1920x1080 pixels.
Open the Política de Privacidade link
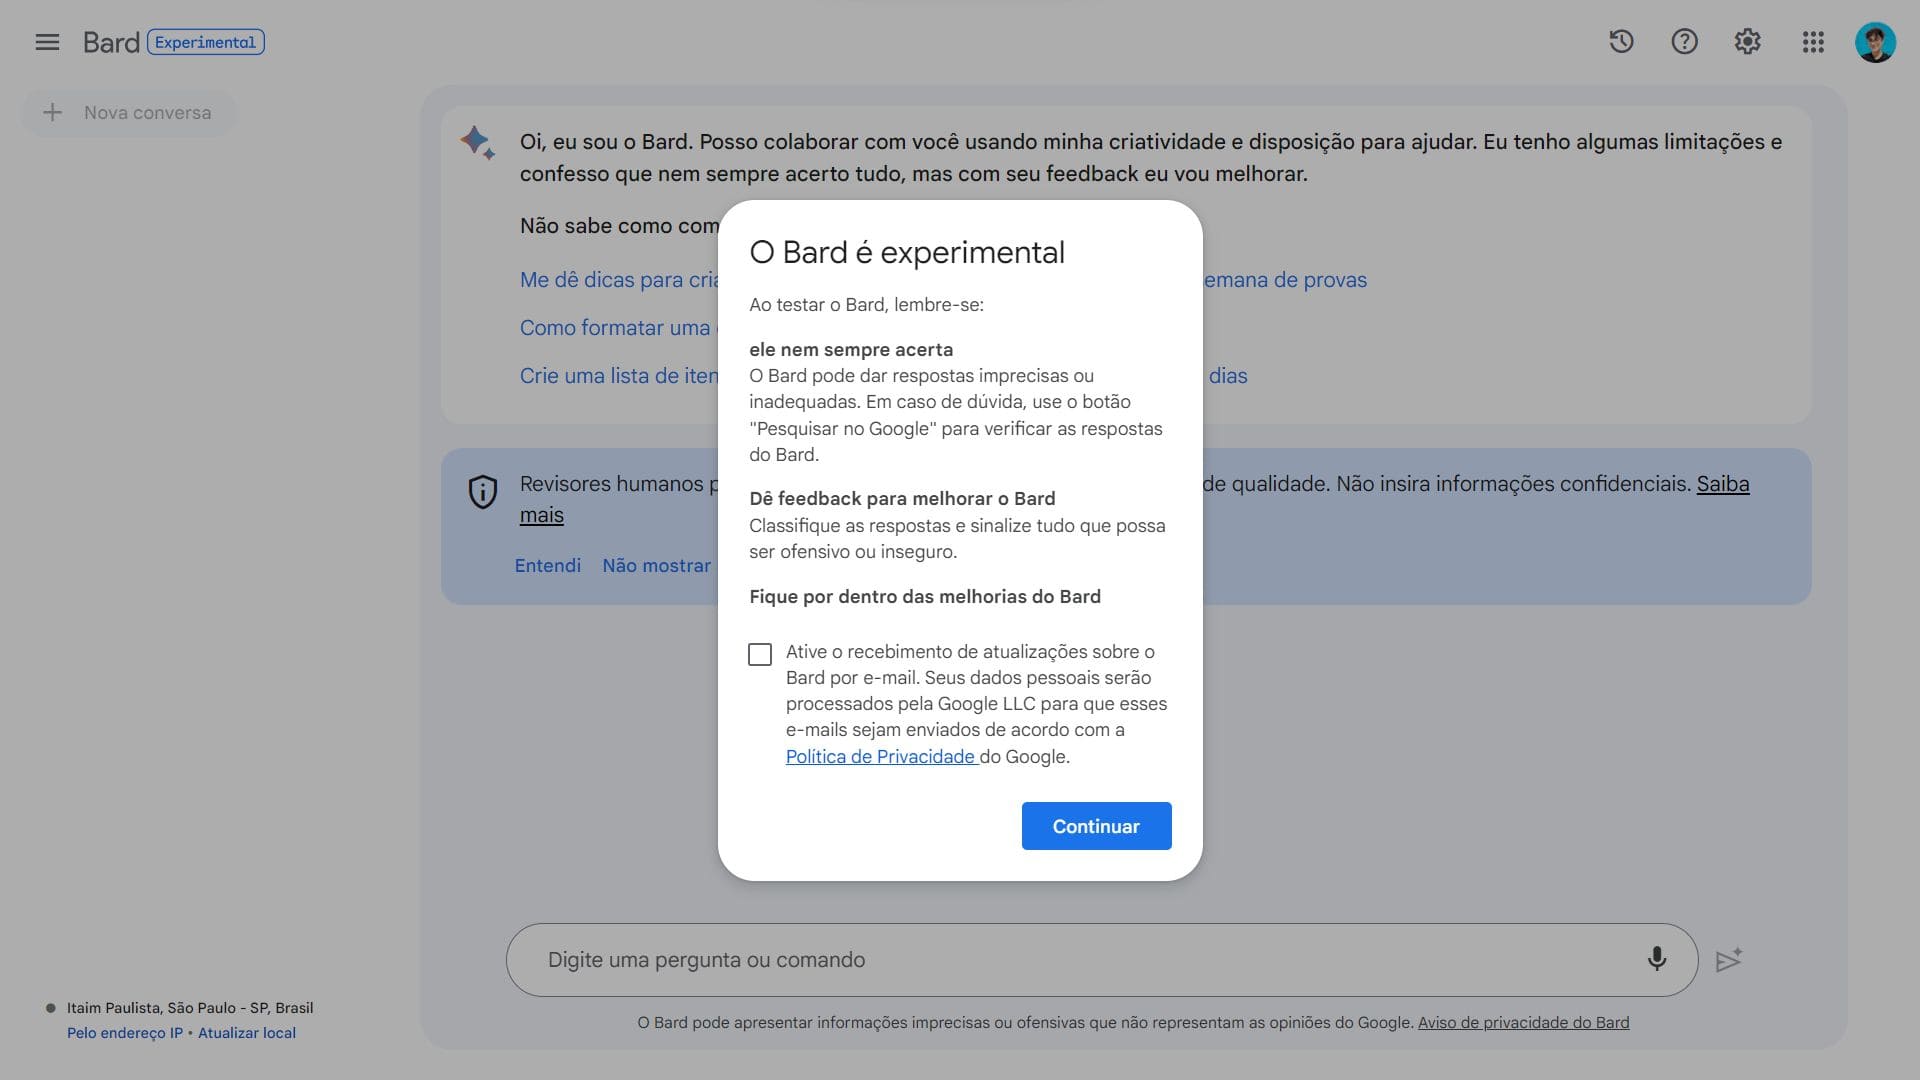(x=880, y=757)
